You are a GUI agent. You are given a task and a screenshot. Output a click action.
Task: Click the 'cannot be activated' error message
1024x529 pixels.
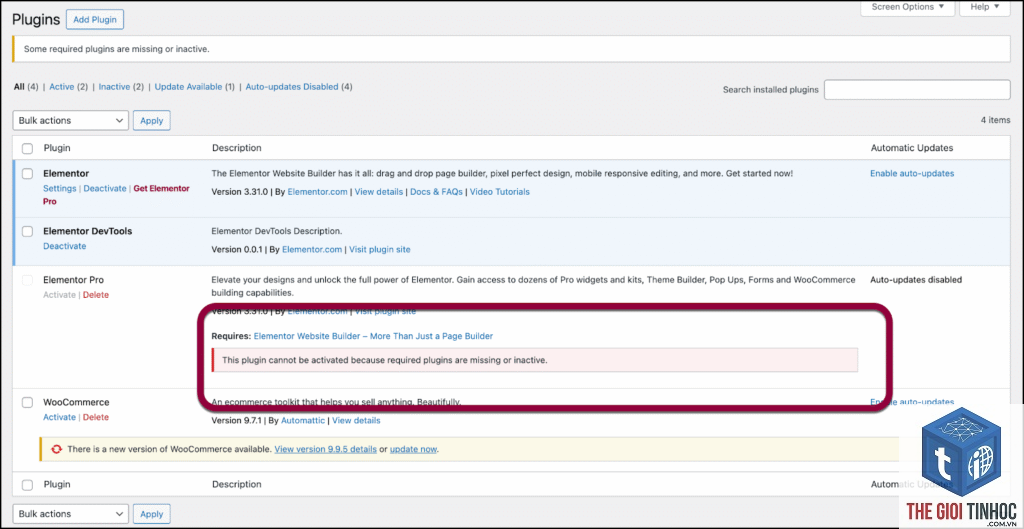385,360
